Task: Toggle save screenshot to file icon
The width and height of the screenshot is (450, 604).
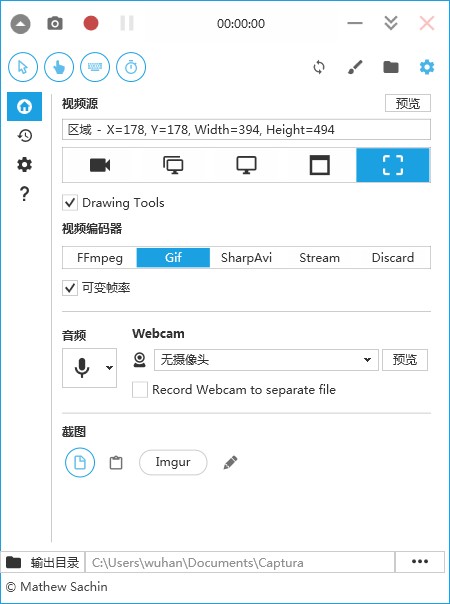Action: click(x=80, y=462)
